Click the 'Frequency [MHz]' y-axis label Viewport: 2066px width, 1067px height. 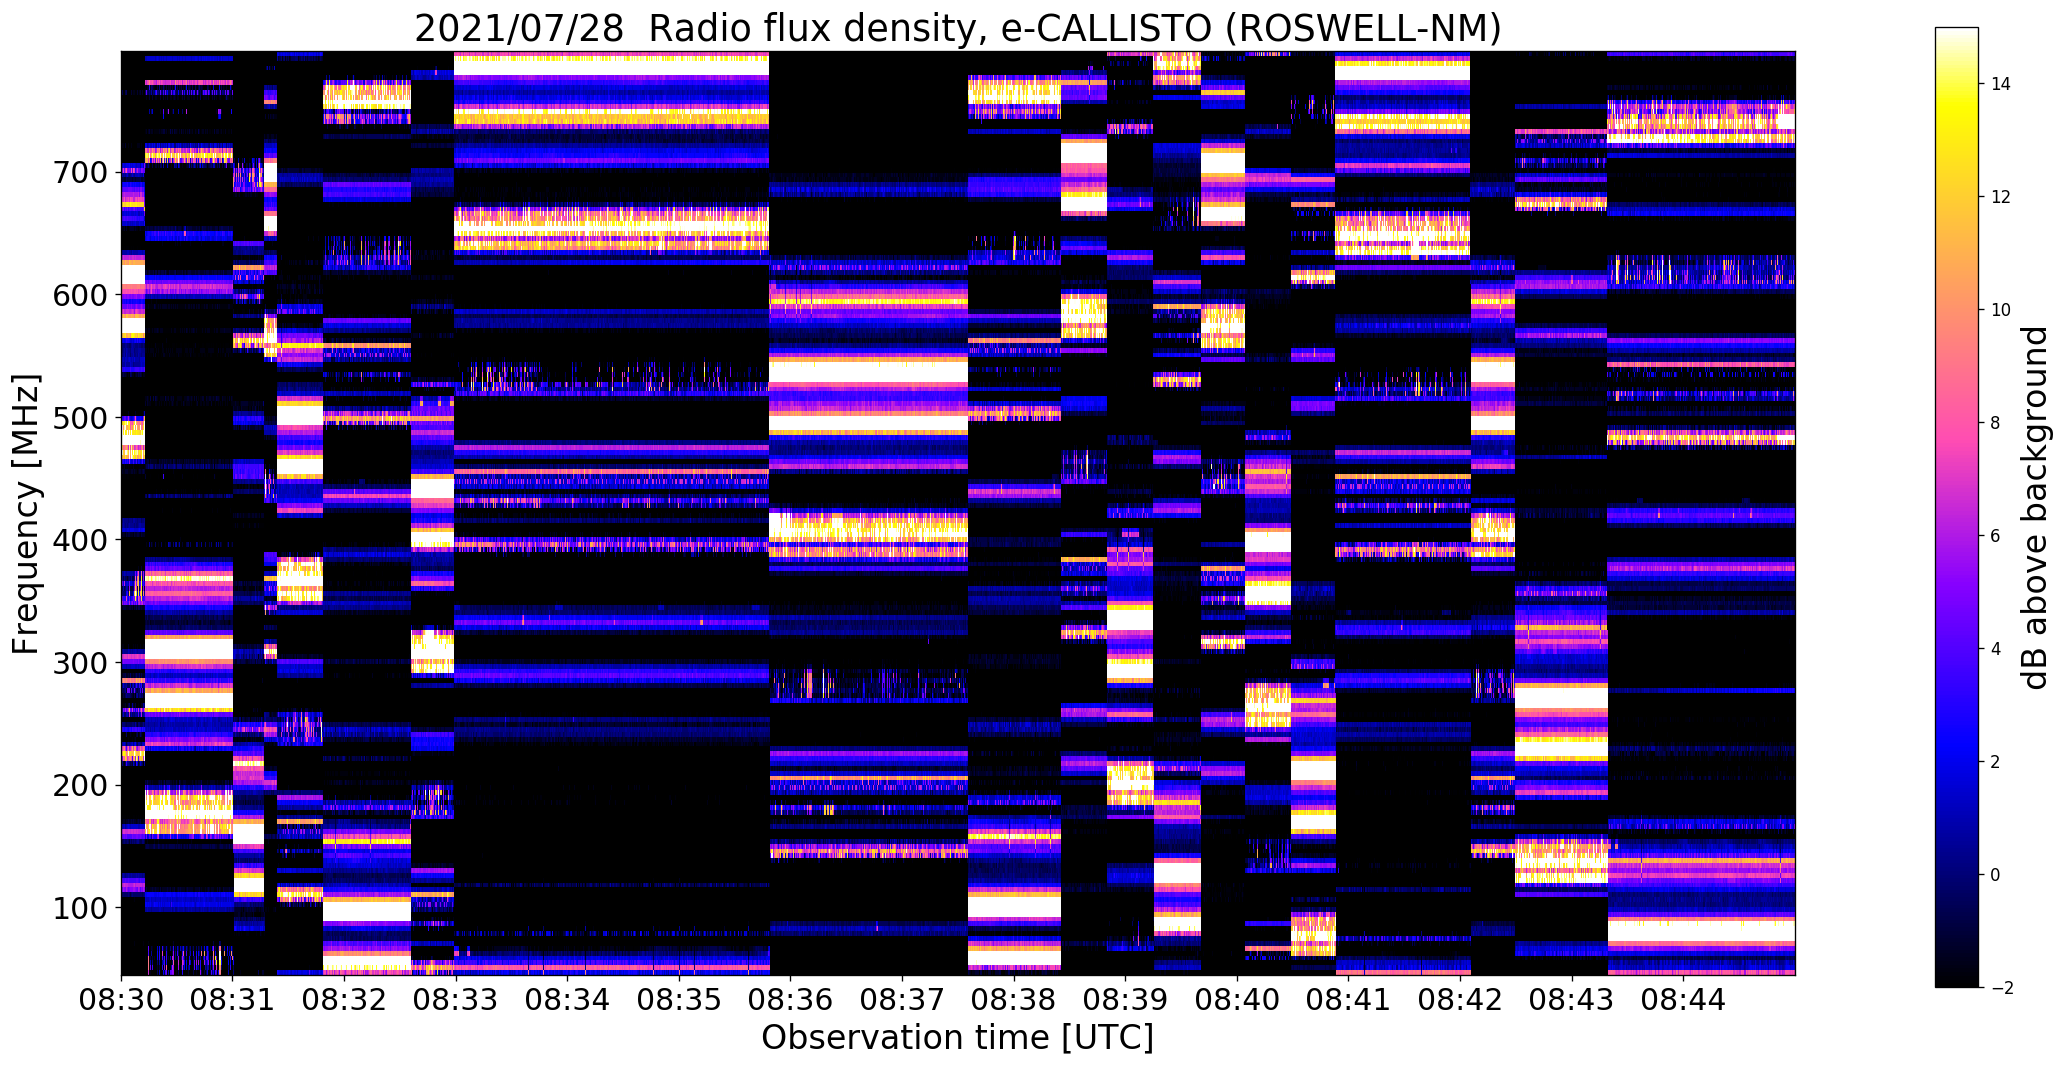[26, 514]
